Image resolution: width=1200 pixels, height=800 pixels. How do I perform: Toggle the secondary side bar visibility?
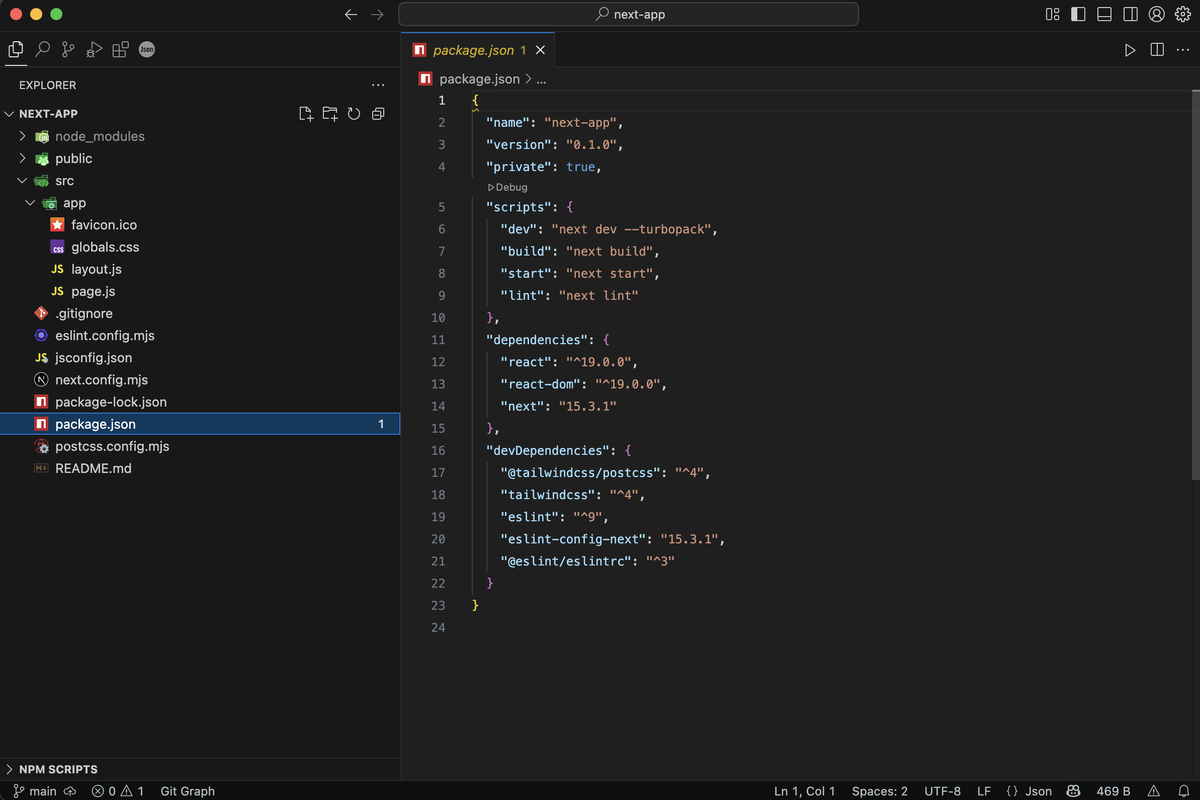(1130, 14)
